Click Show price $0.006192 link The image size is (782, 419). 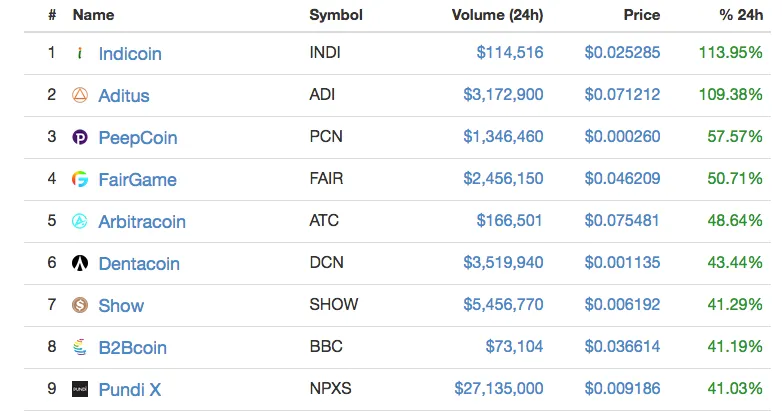(622, 304)
